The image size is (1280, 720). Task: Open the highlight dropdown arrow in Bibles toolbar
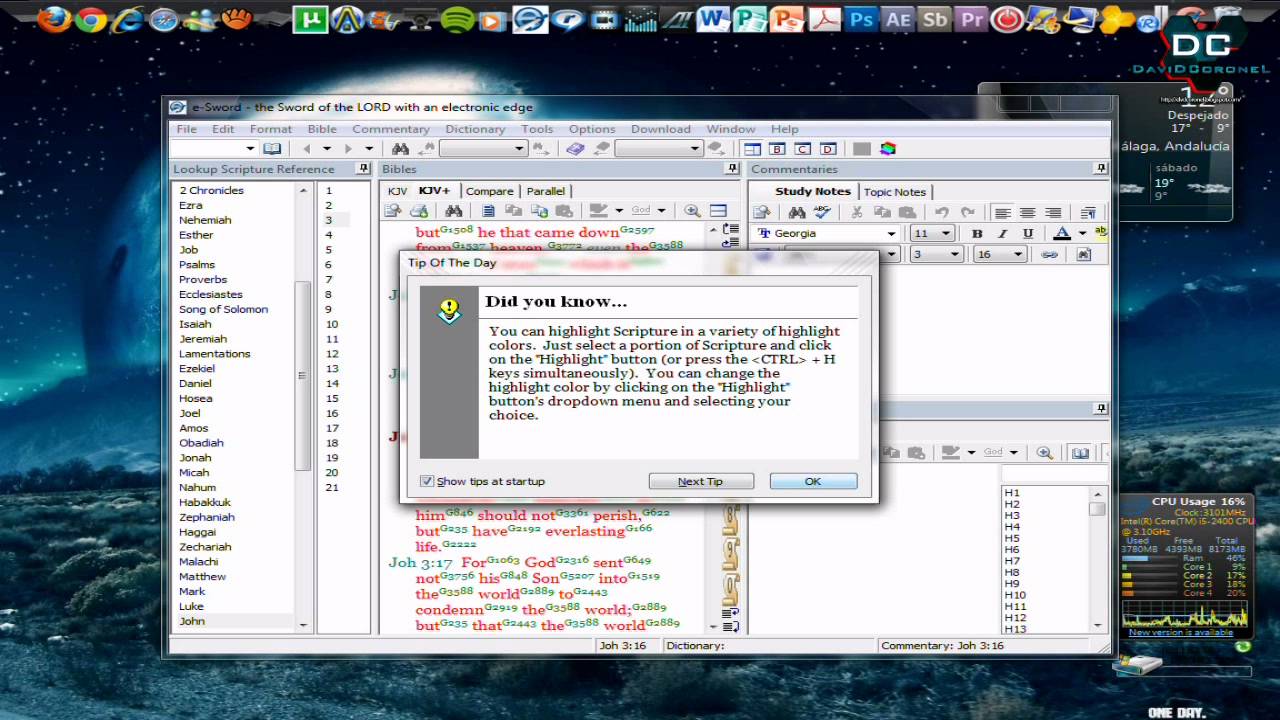pyautogui.click(x=619, y=211)
